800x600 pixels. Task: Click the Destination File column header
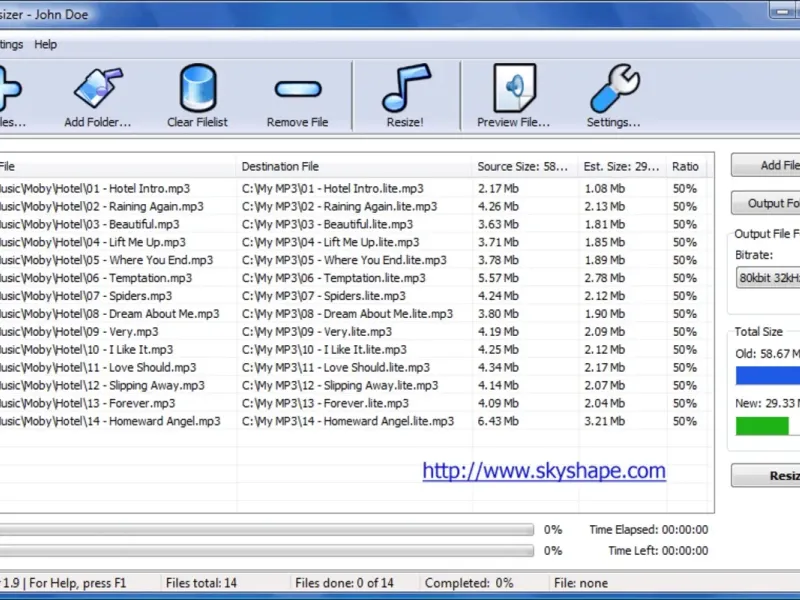point(354,166)
